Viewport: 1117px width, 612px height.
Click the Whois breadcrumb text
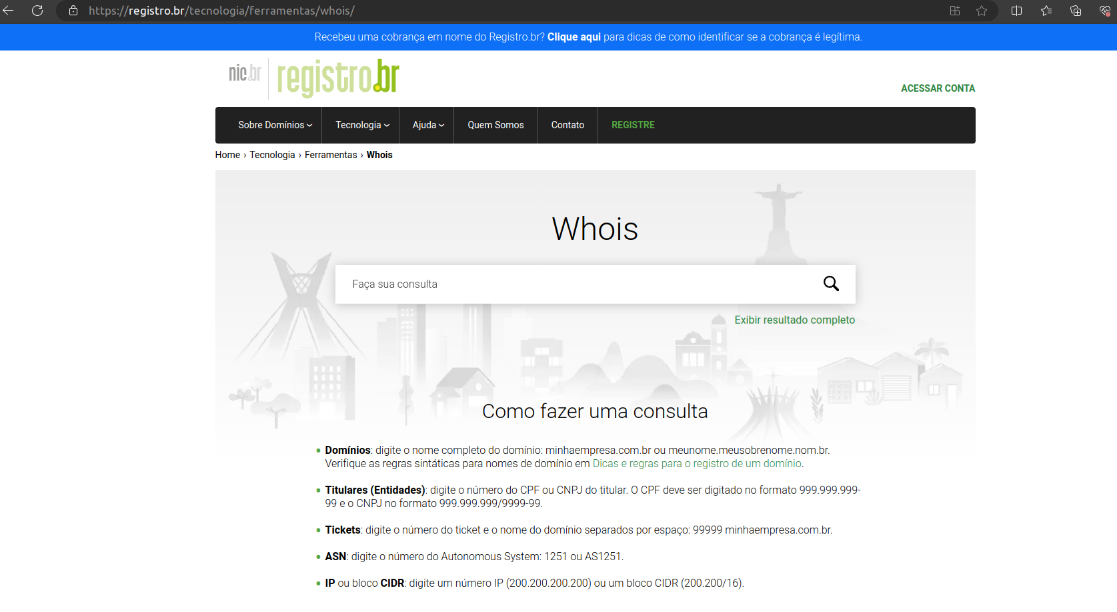point(379,155)
